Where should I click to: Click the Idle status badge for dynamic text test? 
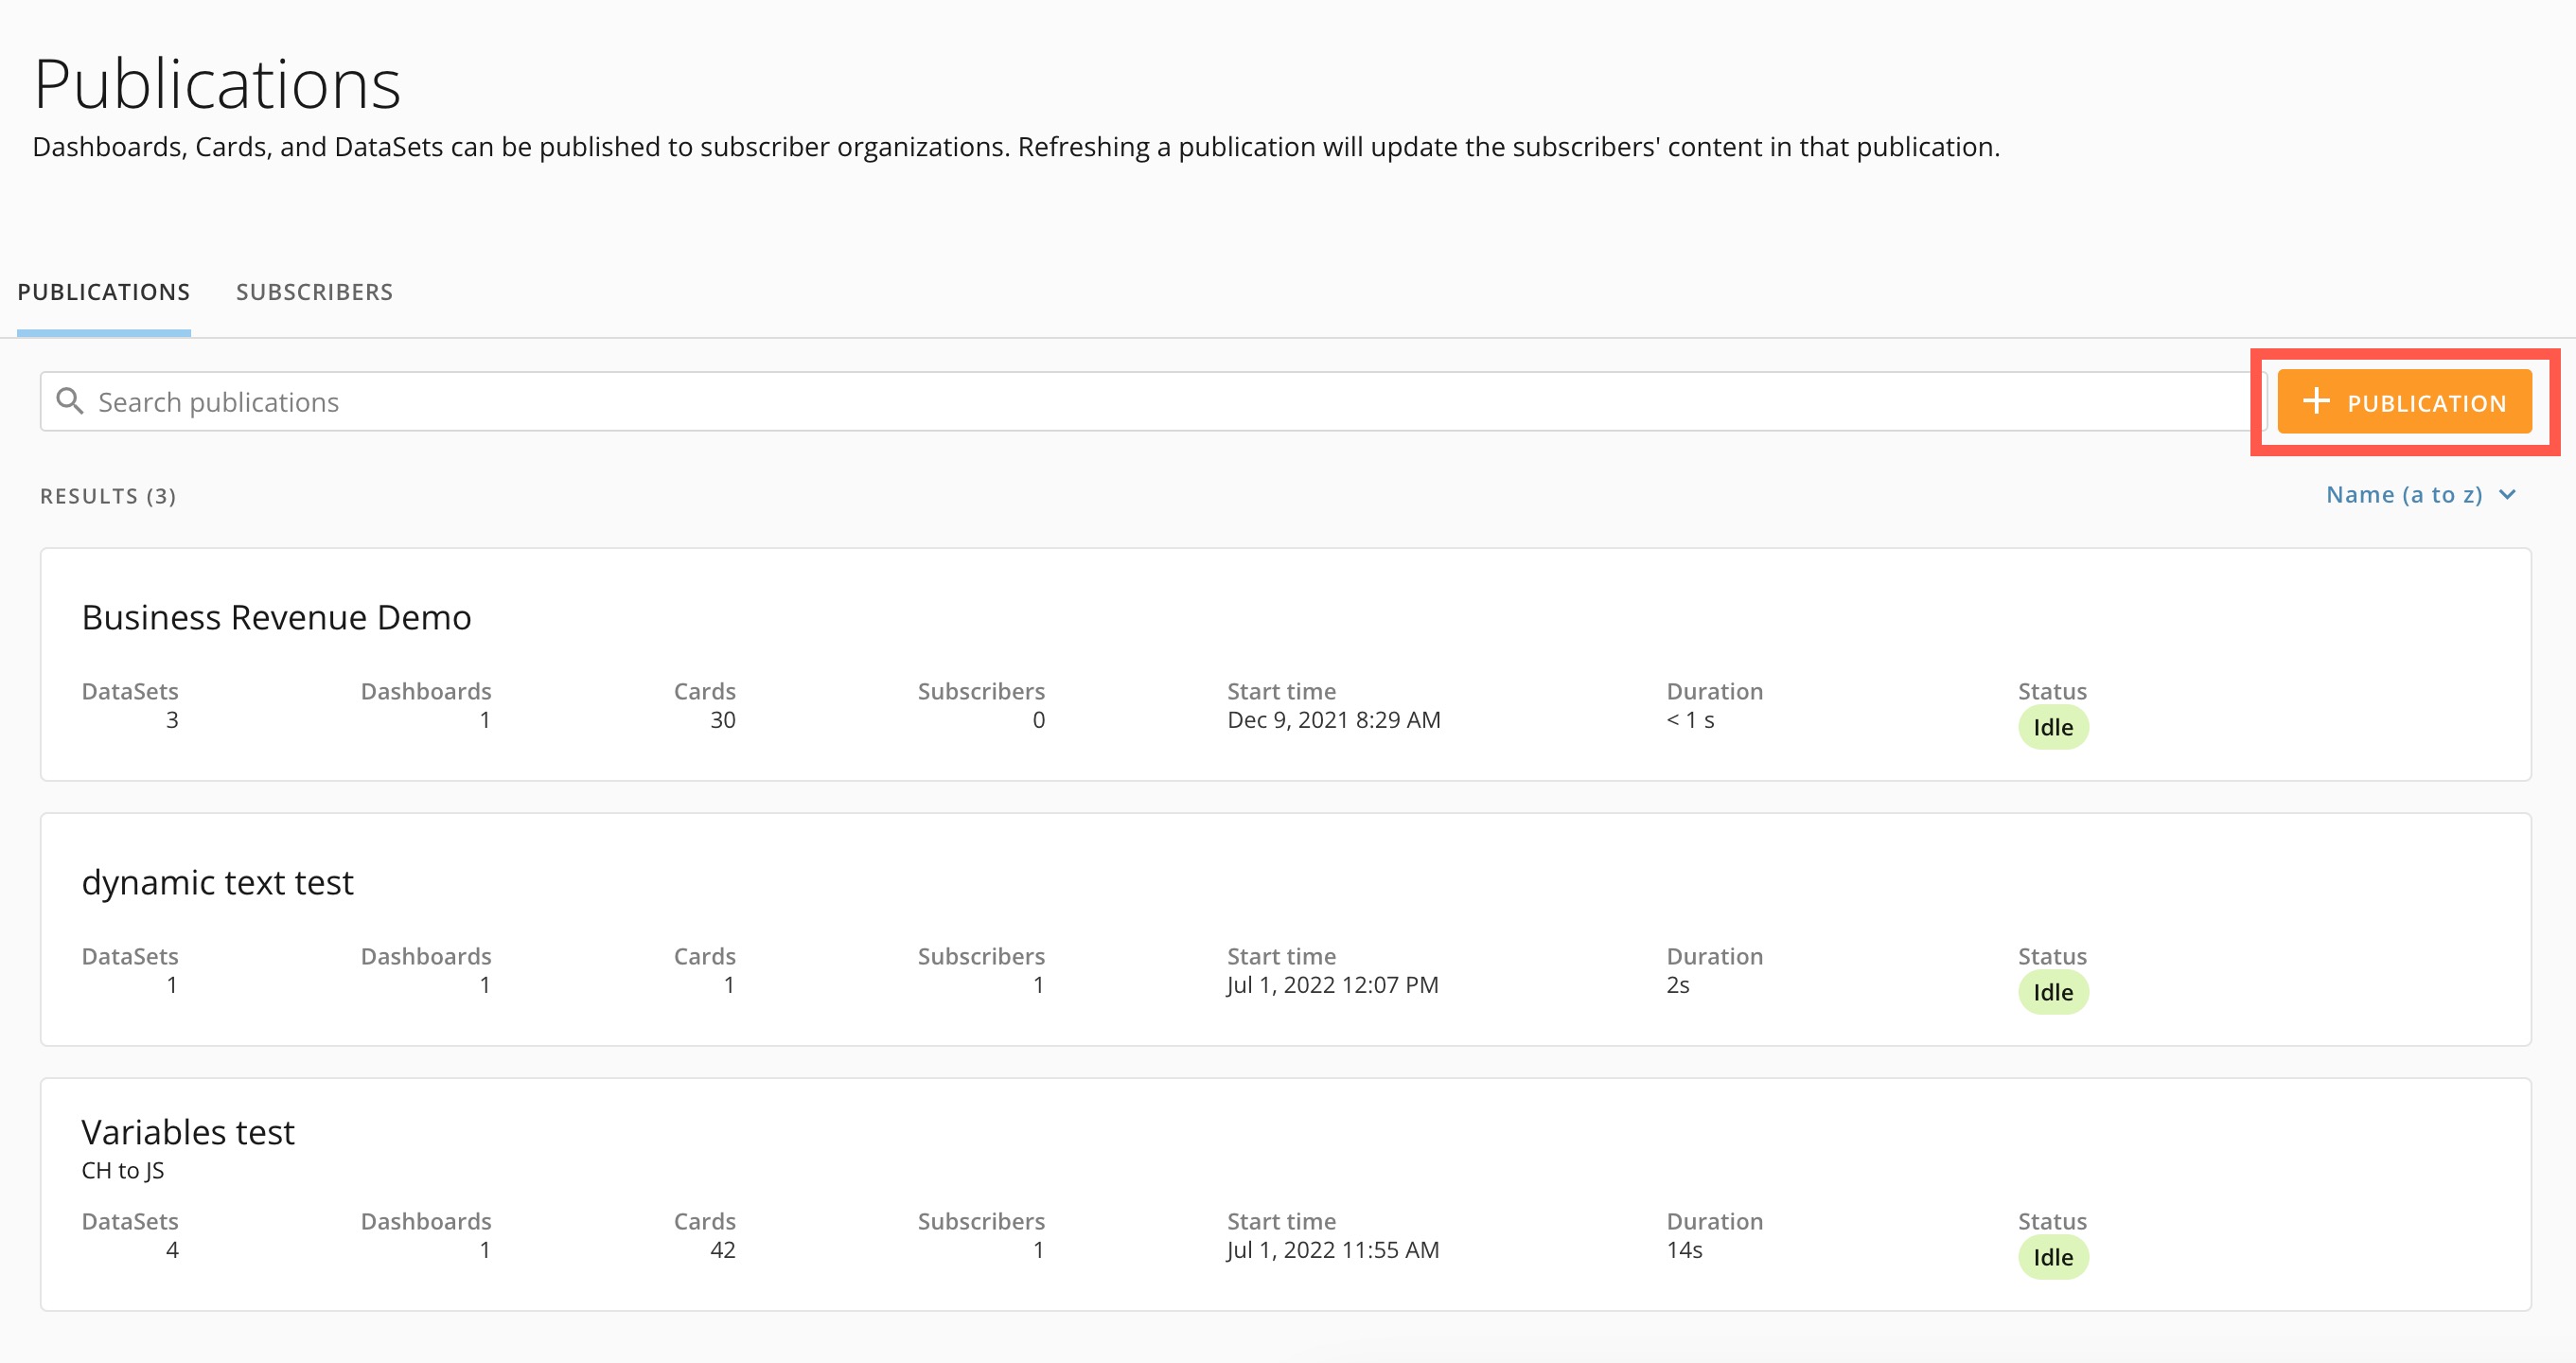pyautogui.click(x=2052, y=992)
